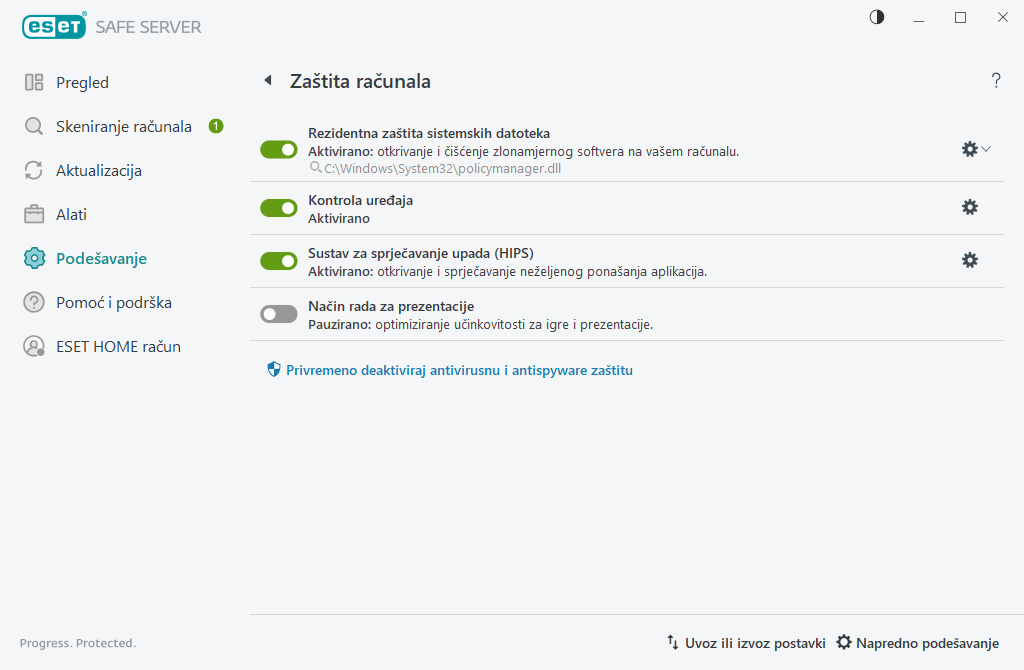This screenshot has width=1024, height=670.
Task: Switch to the Podešavanje menu item
Action: tap(100, 258)
